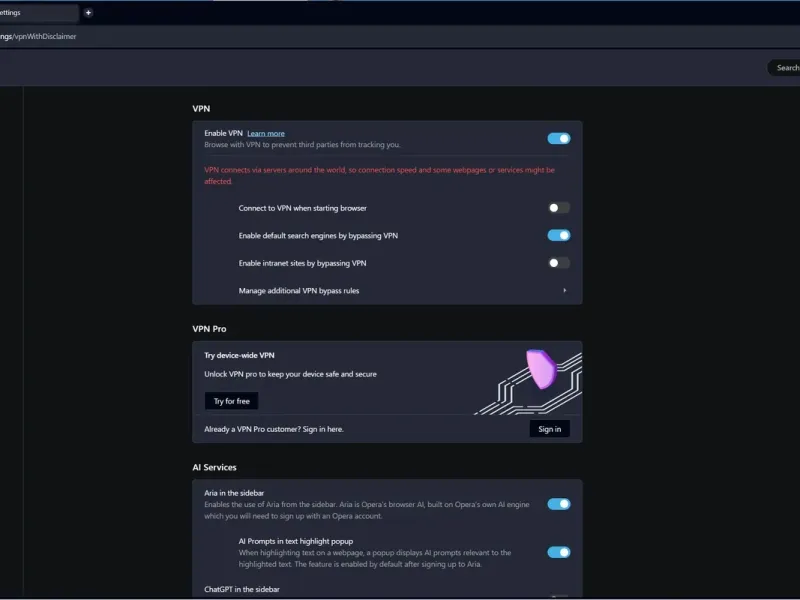Toggle Aria in the sidebar switch
This screenshot has height=600, width=800.
pos(559,504)
